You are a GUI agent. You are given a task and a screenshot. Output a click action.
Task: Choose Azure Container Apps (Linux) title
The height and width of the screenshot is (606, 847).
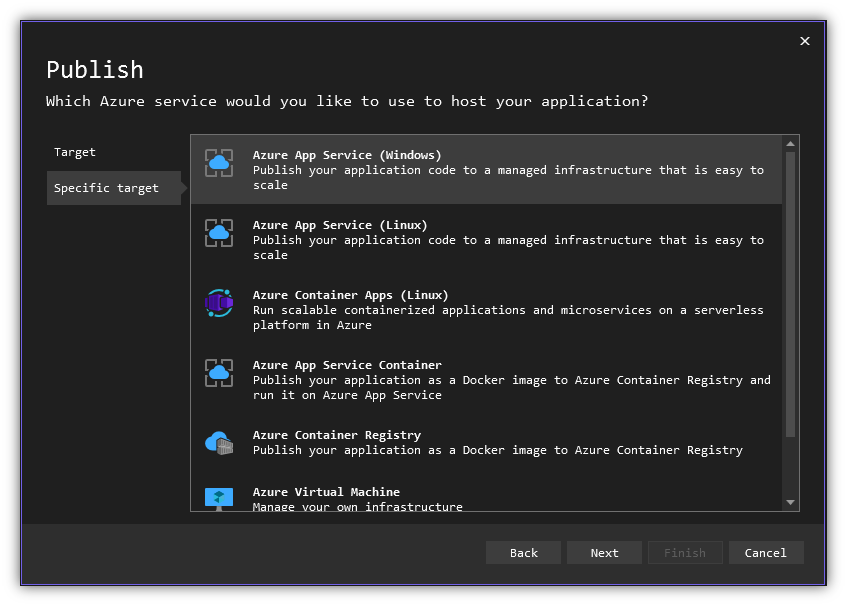coord(351,295)
